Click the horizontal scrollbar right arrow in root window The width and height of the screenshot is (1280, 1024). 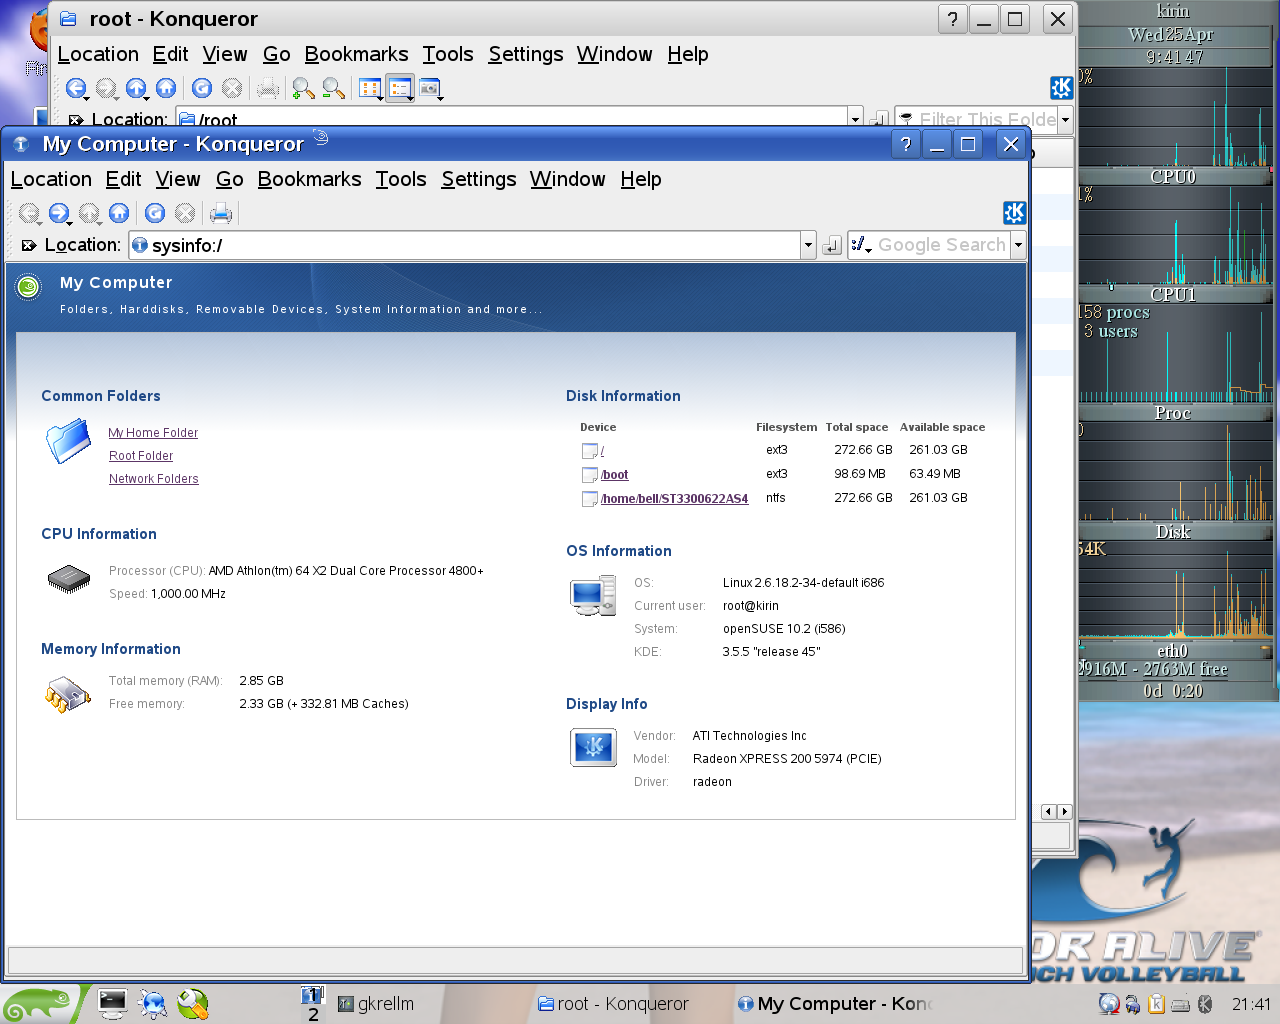pyautogui.click(x=1064, y=812)
